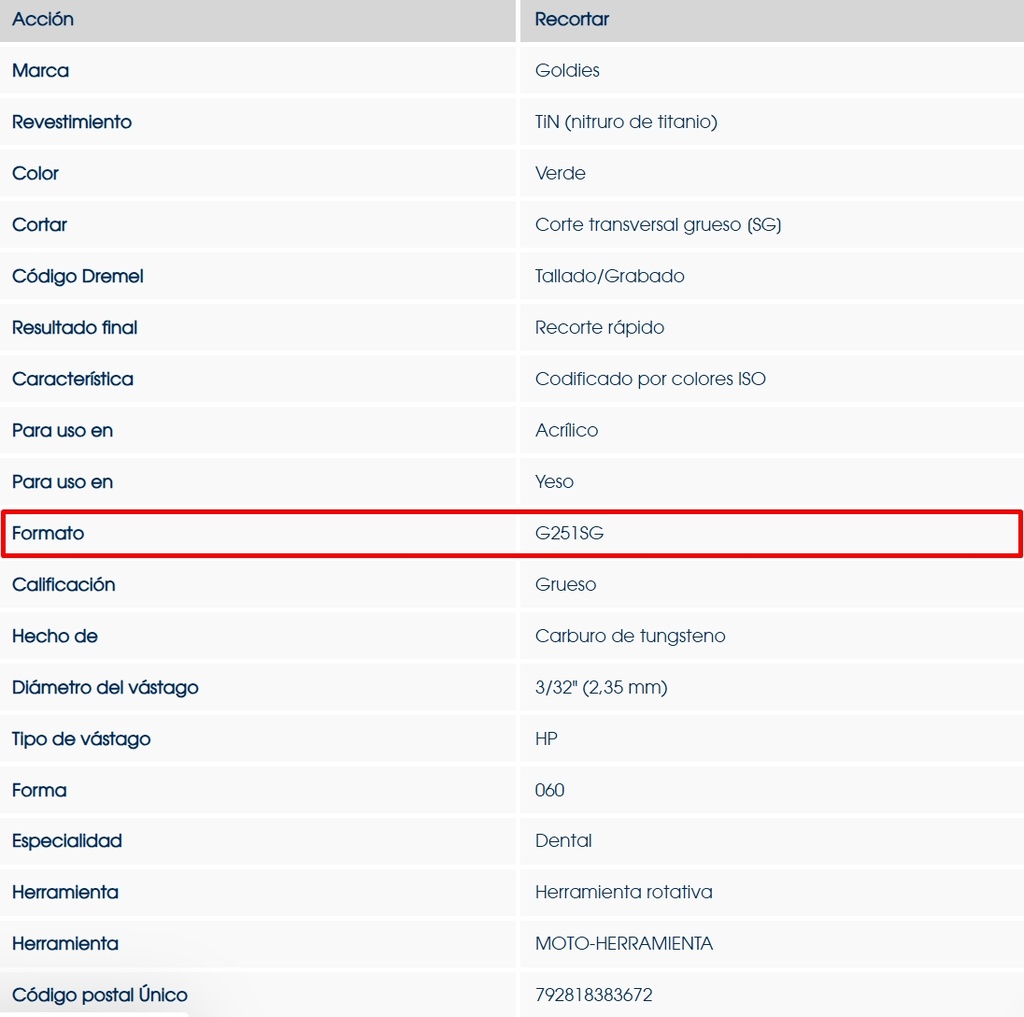Click the Código Dremel label
The width and height of the screenshot is (1024, 1017).
pos(78,276)
